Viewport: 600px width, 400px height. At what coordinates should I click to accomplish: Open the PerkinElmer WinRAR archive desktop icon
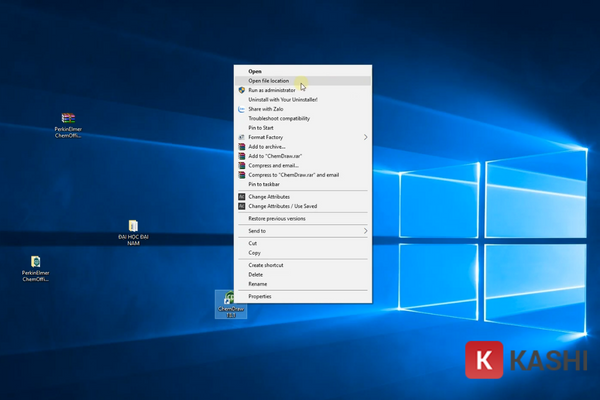point(68,120)
